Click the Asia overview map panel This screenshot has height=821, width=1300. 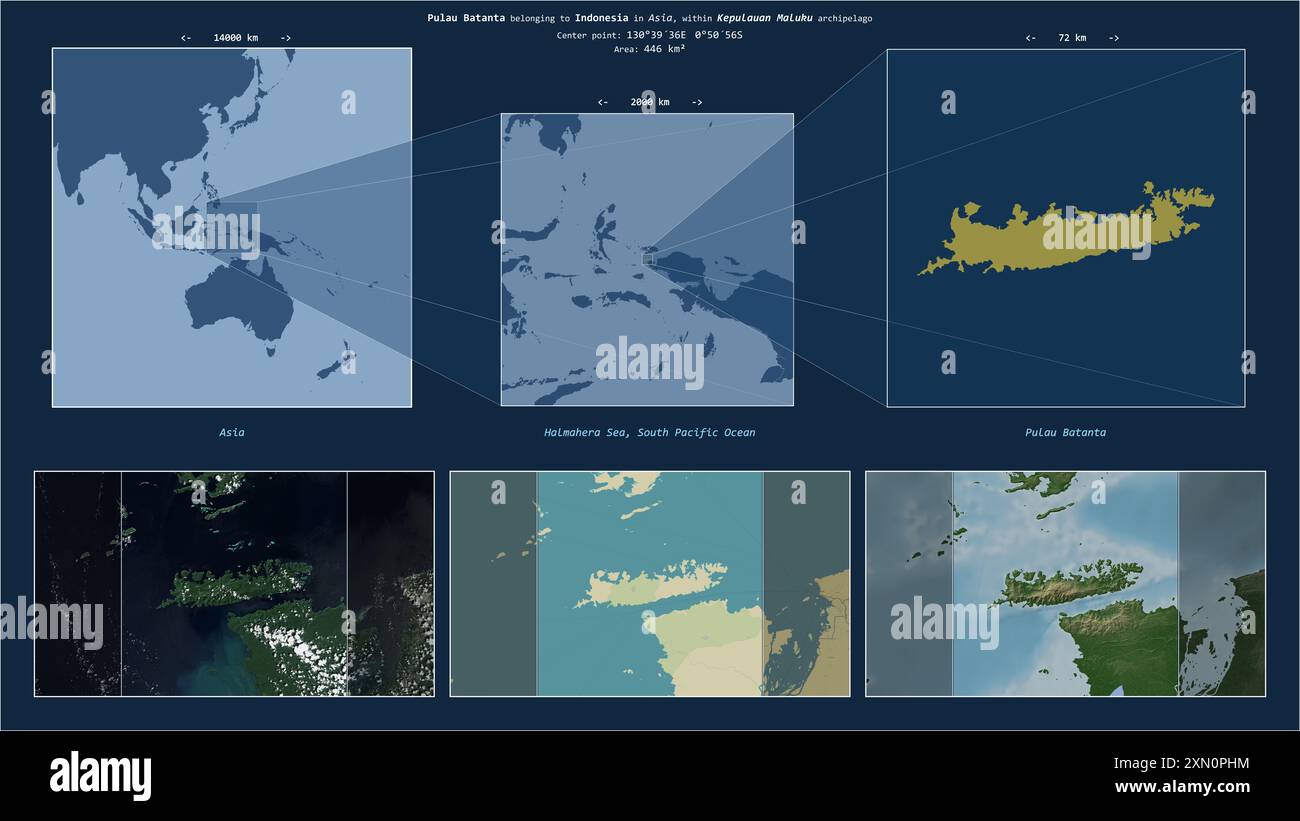pyautogui.click(x=232, y=228)
